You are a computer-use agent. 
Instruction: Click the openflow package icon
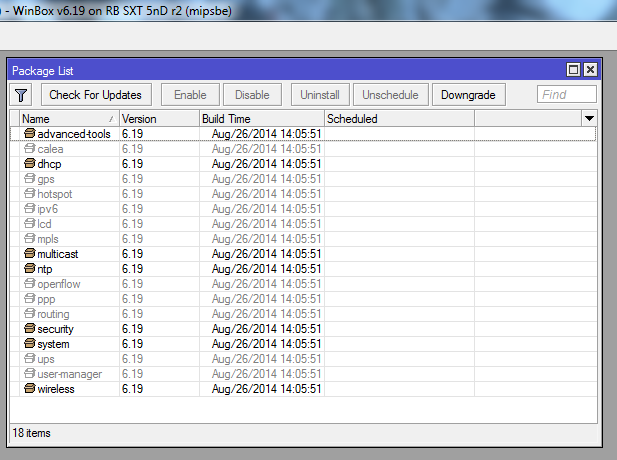coord(30,283)
